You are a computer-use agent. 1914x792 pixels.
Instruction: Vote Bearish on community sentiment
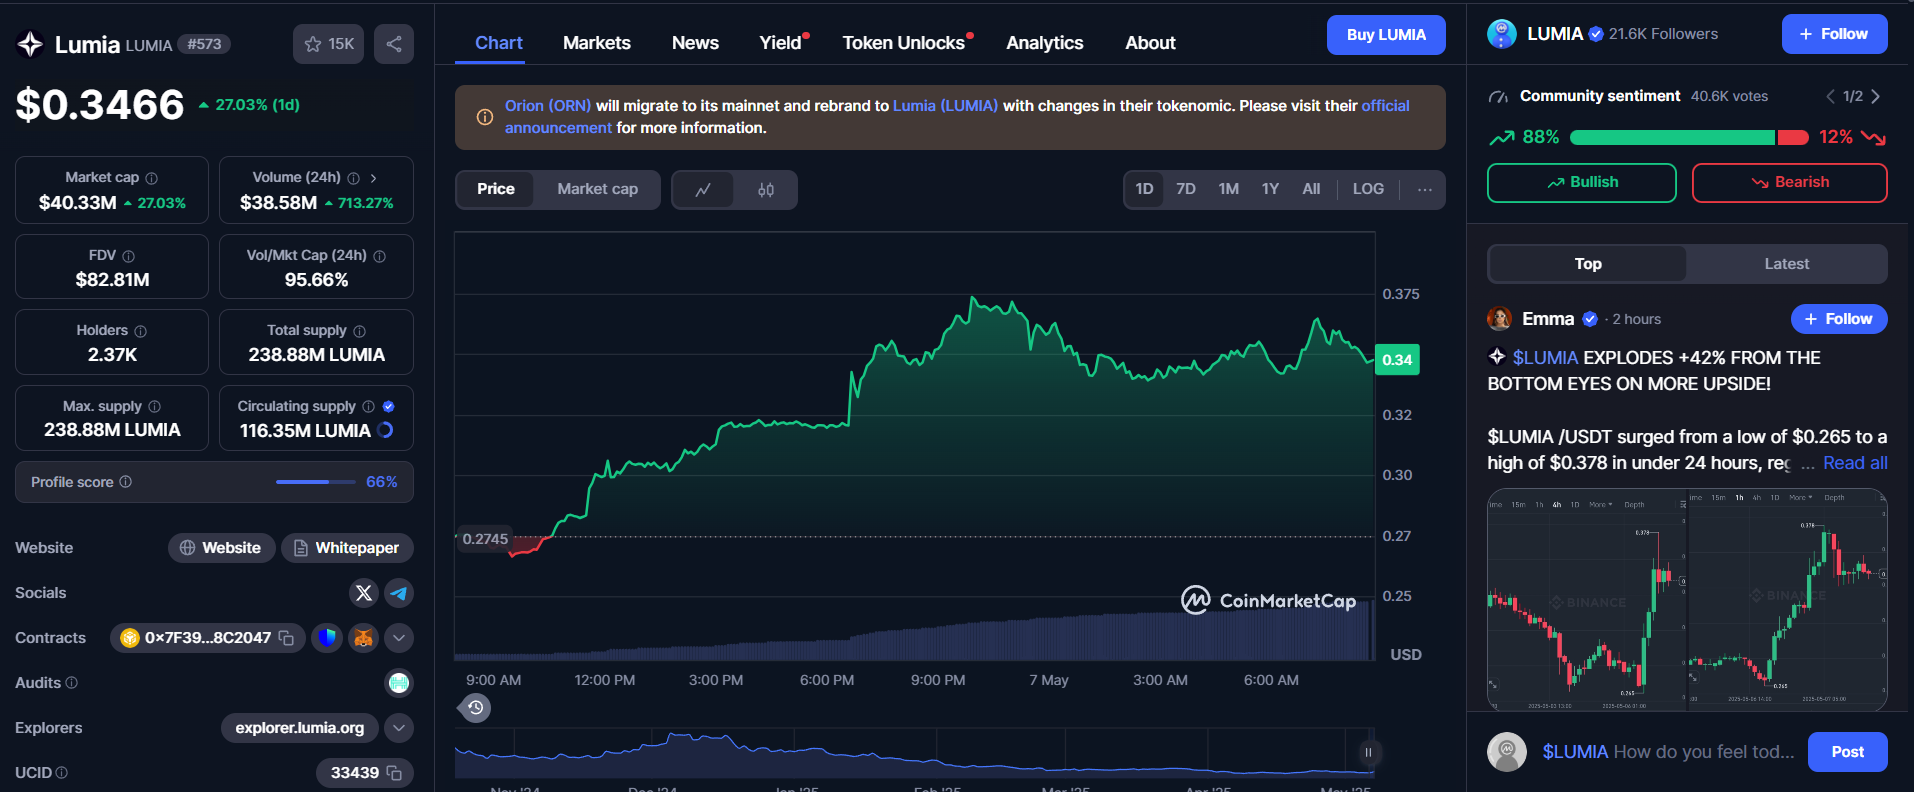[x=1789, y=183]
